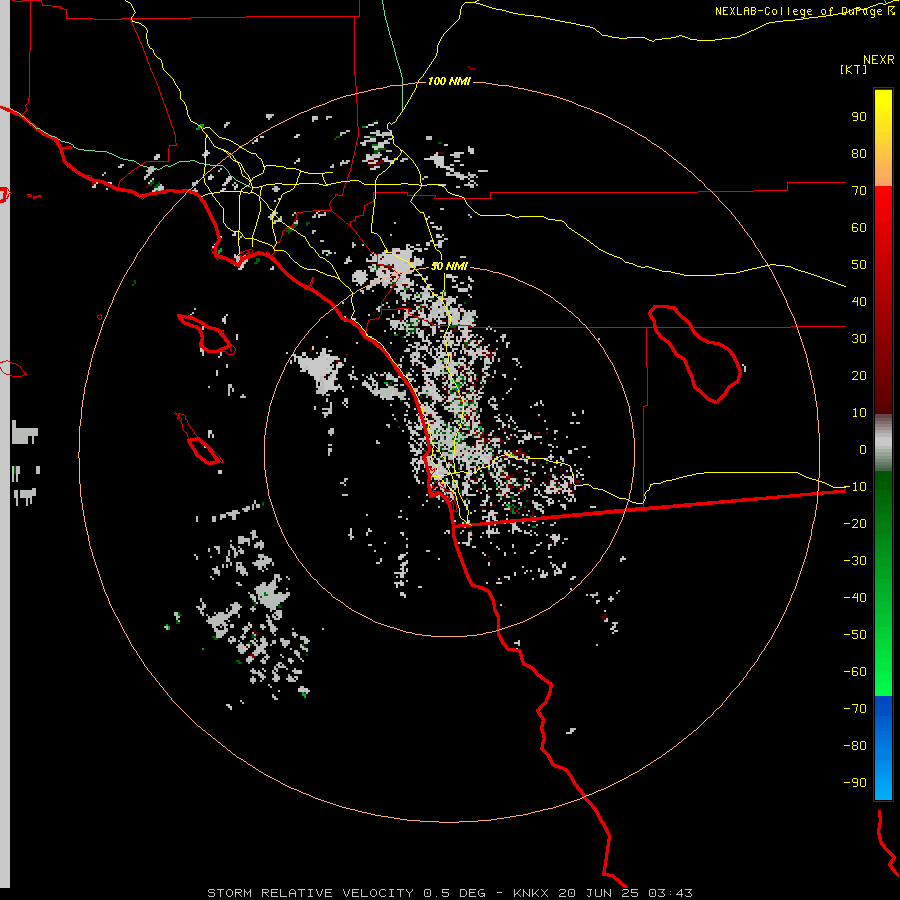Click the 30 value on the velocity scale
This screenshot has height=900, width=900.
pyautogui.click(x=859, y=339)
